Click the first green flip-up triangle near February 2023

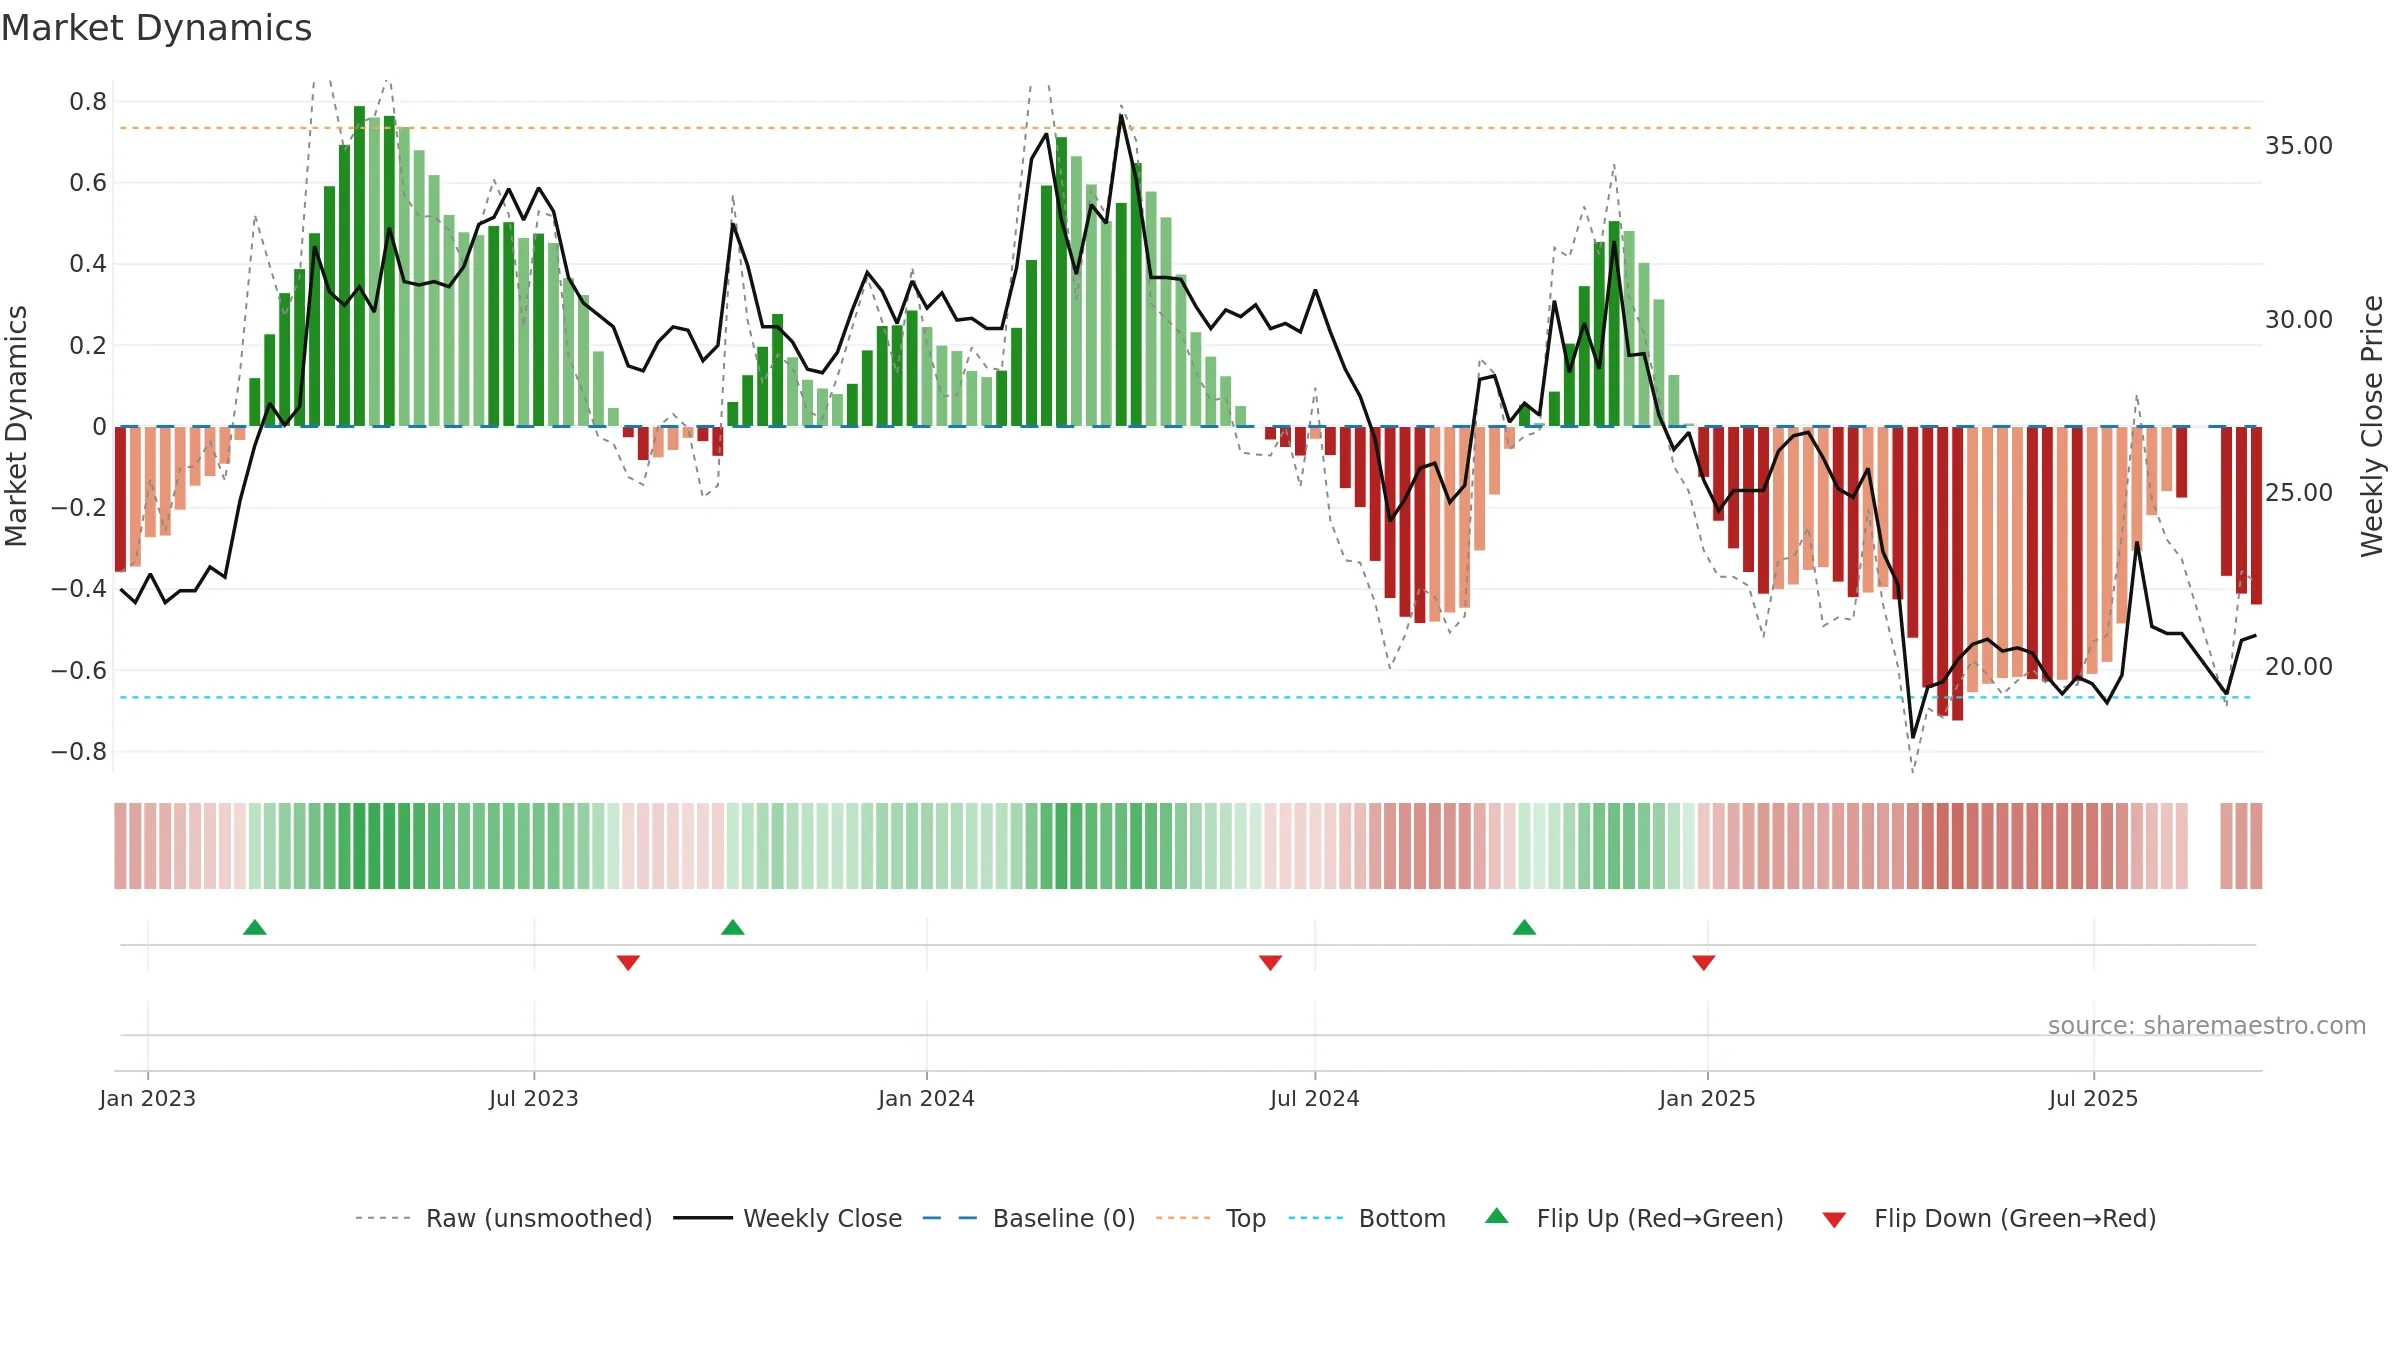click(255, 927)
